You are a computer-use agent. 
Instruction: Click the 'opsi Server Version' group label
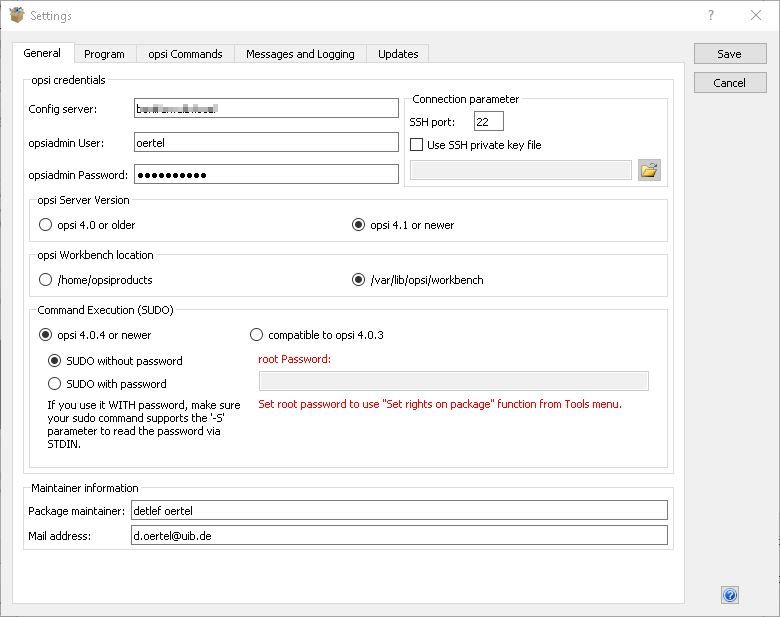[83, 200]
